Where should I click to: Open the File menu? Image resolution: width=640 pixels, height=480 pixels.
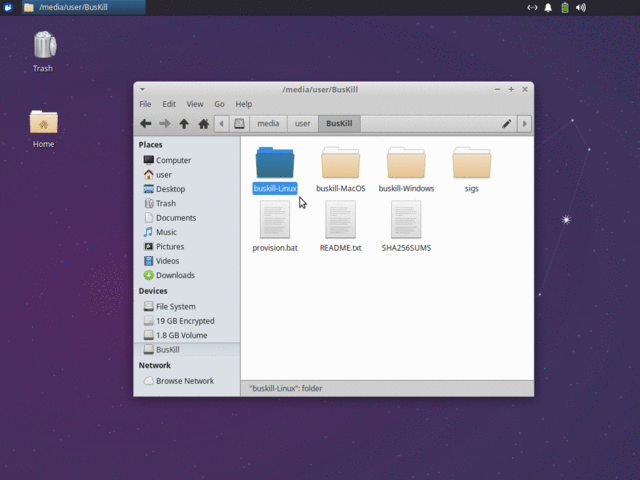[x=145, y=104]
